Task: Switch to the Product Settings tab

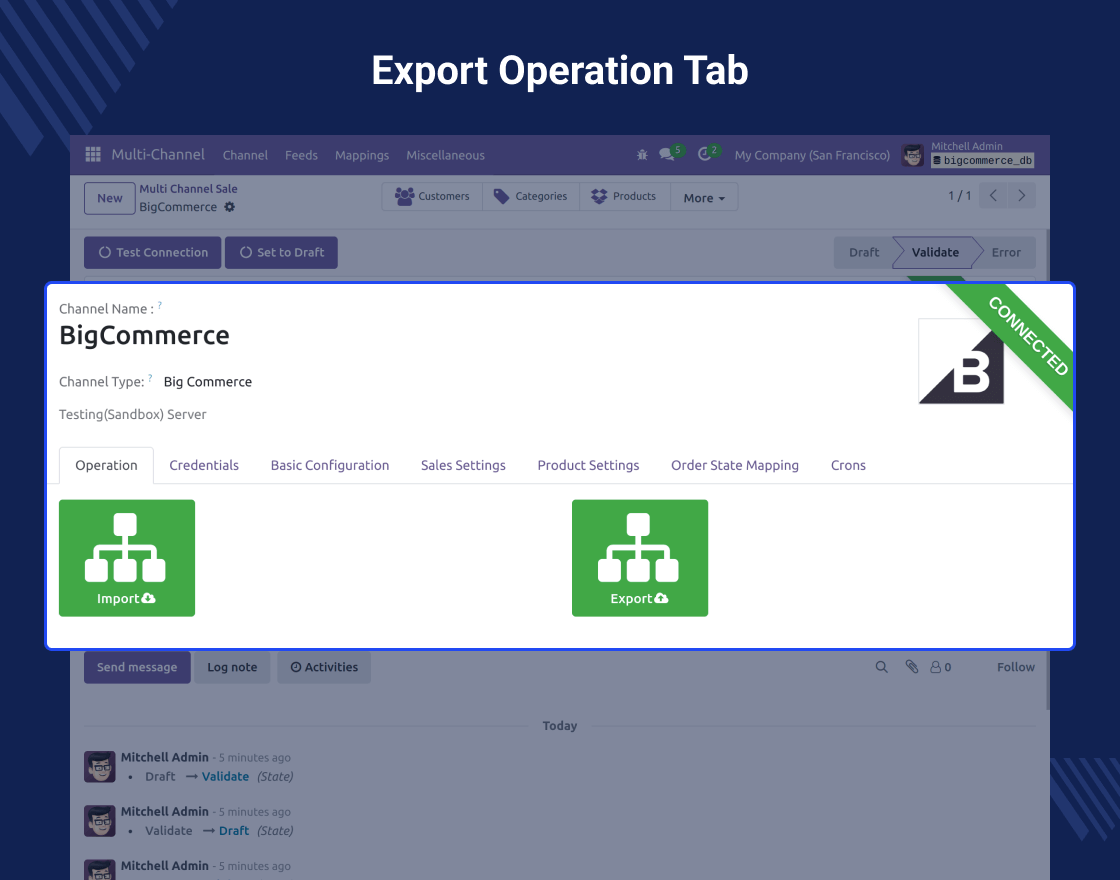Action: [589, 466]
